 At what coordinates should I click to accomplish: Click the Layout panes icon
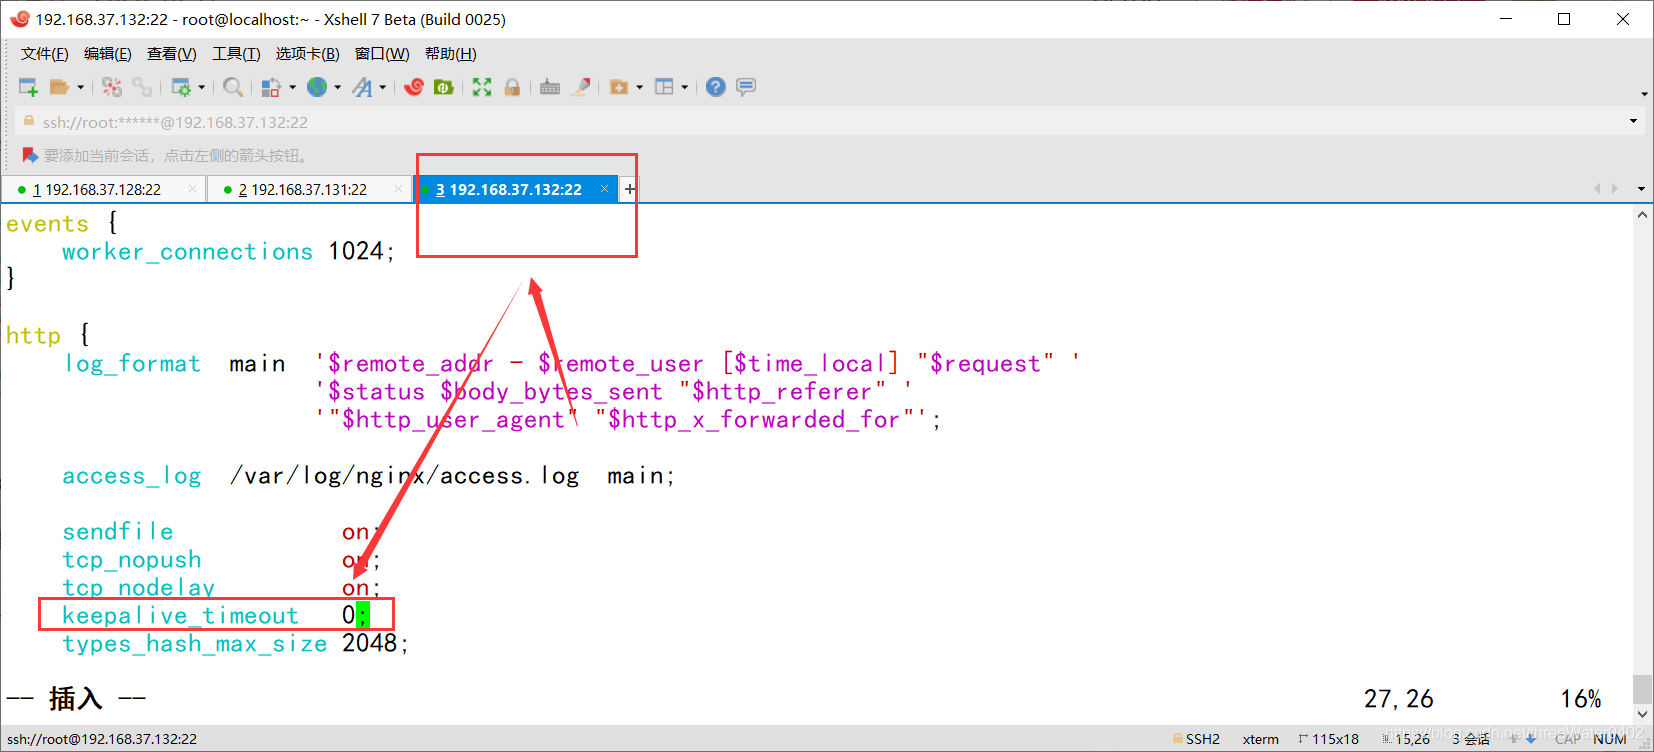click(664, 87)
